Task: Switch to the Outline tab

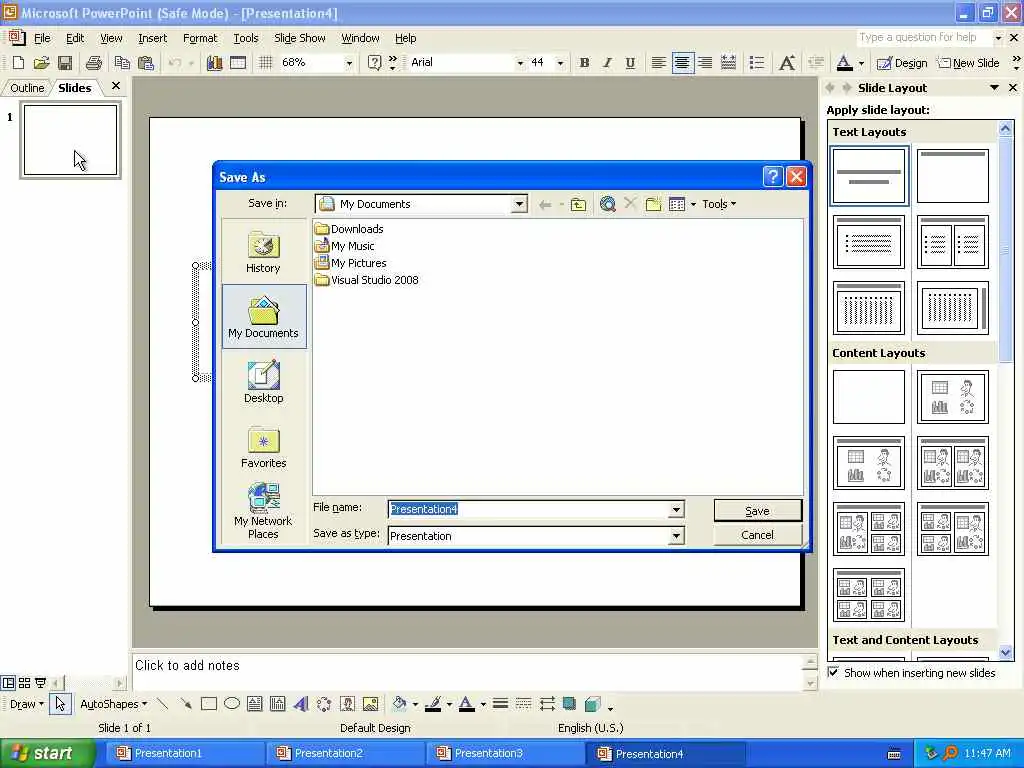Action: click(27, 88)
